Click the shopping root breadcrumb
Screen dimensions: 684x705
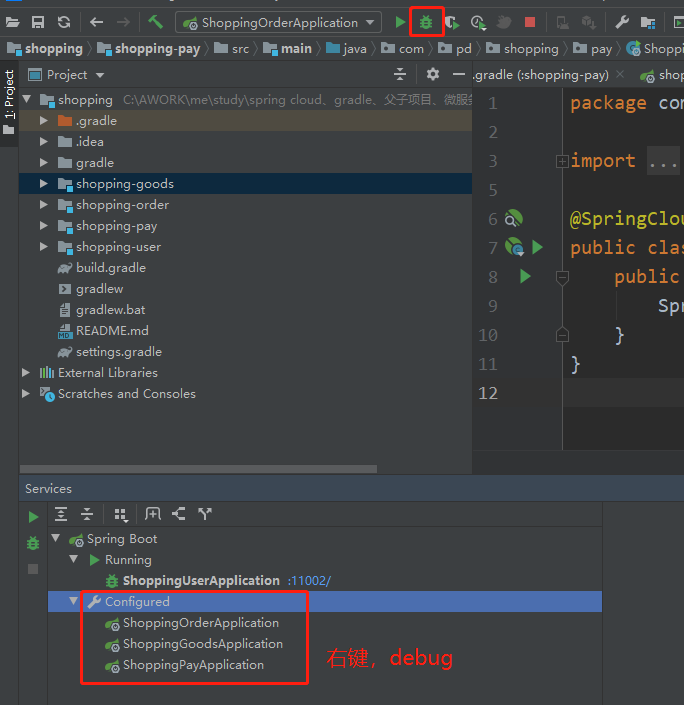[45, 49]
